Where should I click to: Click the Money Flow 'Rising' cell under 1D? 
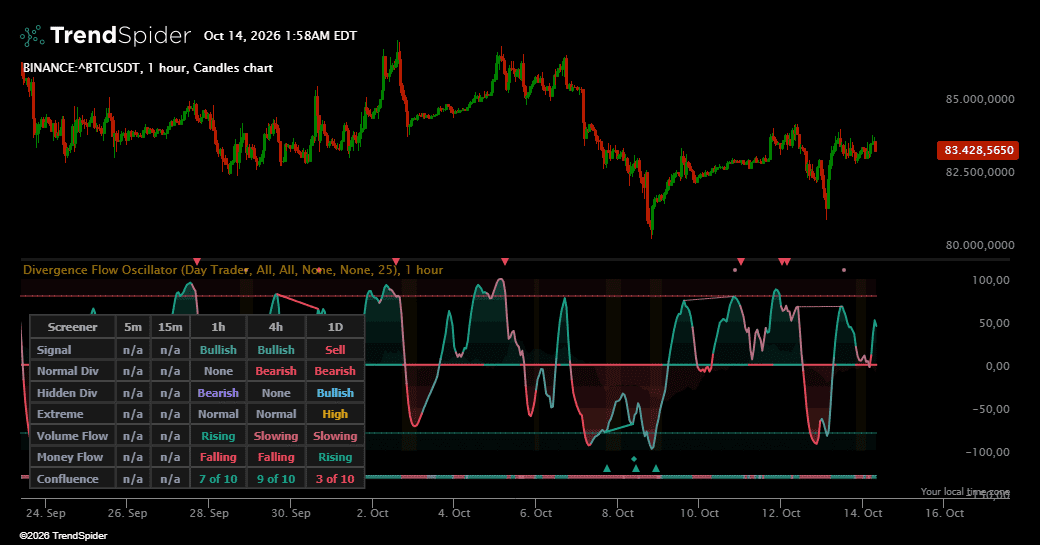[x=335, y=457]
